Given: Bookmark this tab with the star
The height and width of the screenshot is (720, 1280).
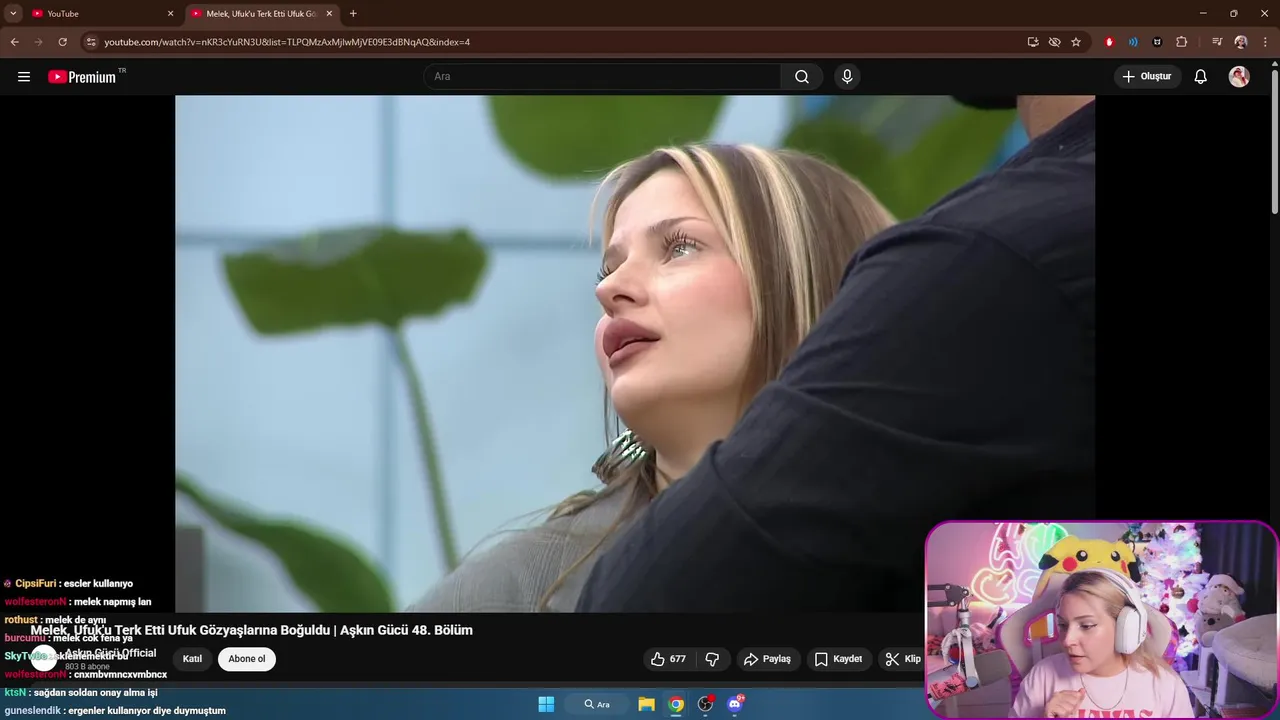Looking at the screenshot, I should (1076, 42).
